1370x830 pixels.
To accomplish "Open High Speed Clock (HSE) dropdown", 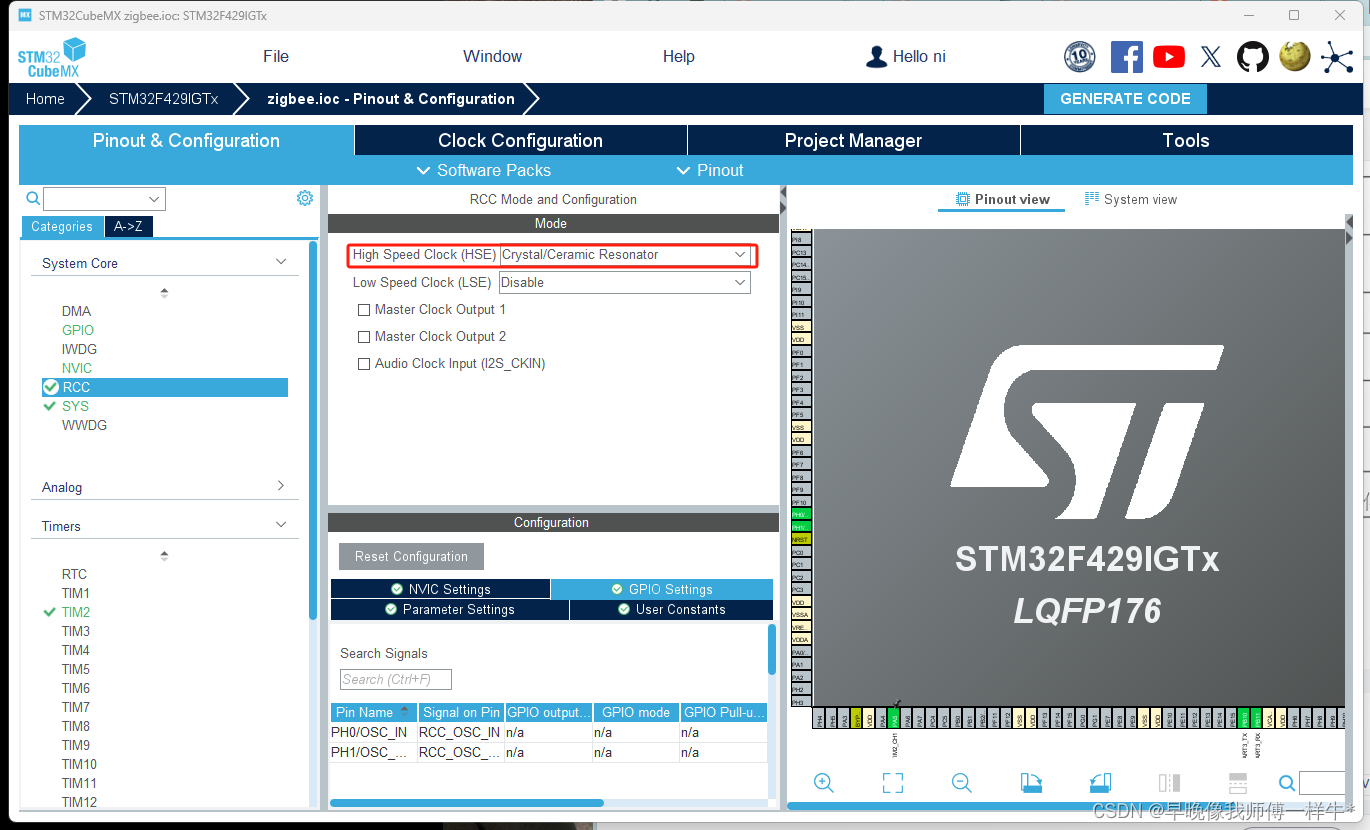I will (625, 255).
